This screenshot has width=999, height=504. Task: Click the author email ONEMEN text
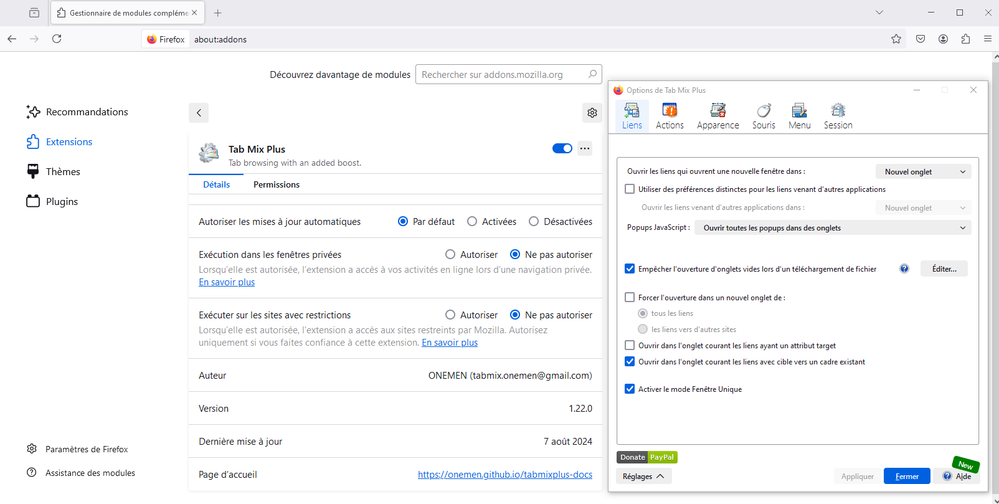click(510, 375)
